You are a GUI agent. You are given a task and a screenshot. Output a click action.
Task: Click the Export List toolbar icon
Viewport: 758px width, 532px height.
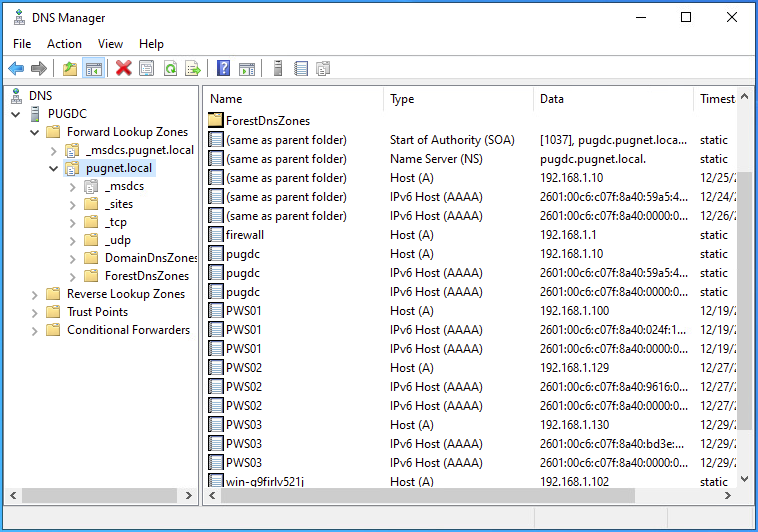[193, 69]
